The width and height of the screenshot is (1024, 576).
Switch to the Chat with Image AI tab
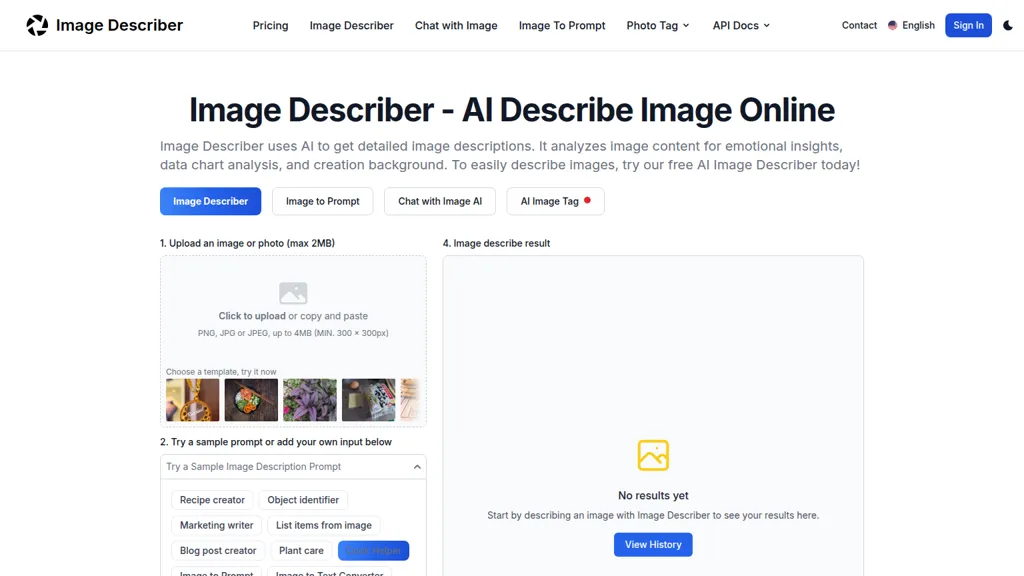point(440,201)
